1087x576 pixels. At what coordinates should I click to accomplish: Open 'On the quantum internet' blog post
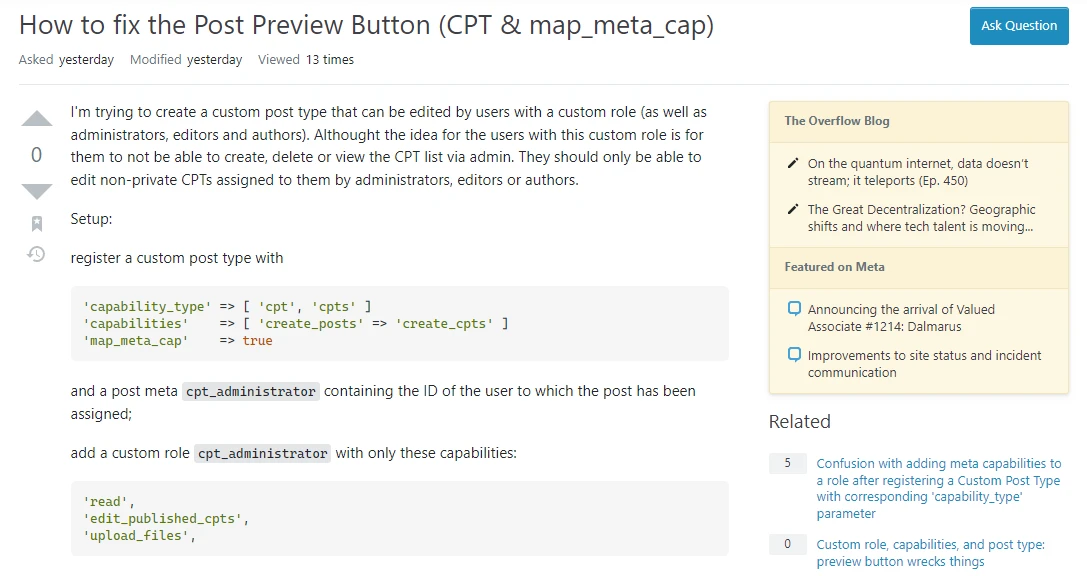coord(918,172)
